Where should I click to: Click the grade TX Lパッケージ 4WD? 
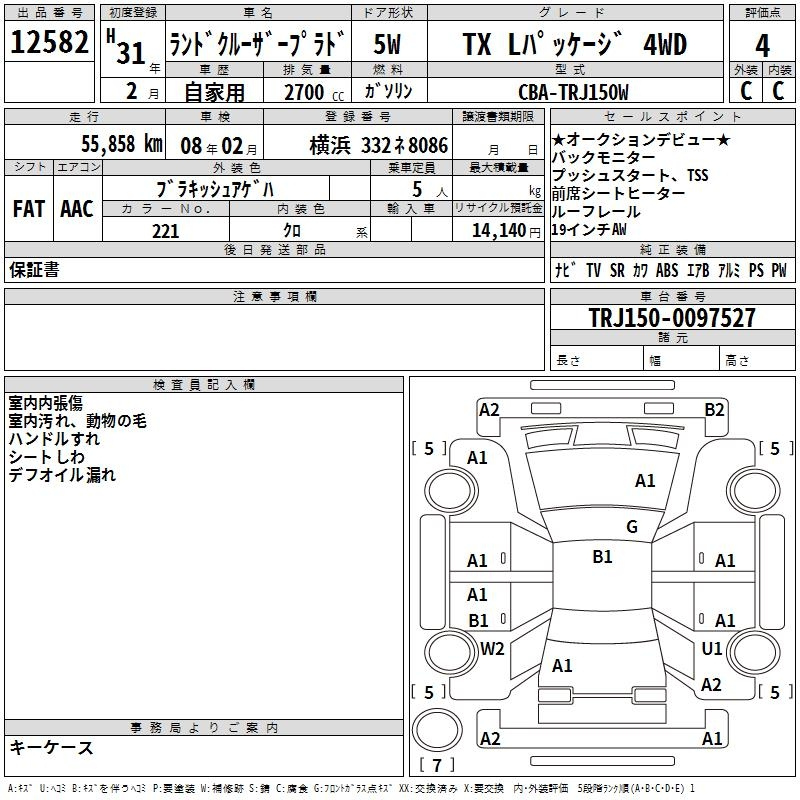575,44
